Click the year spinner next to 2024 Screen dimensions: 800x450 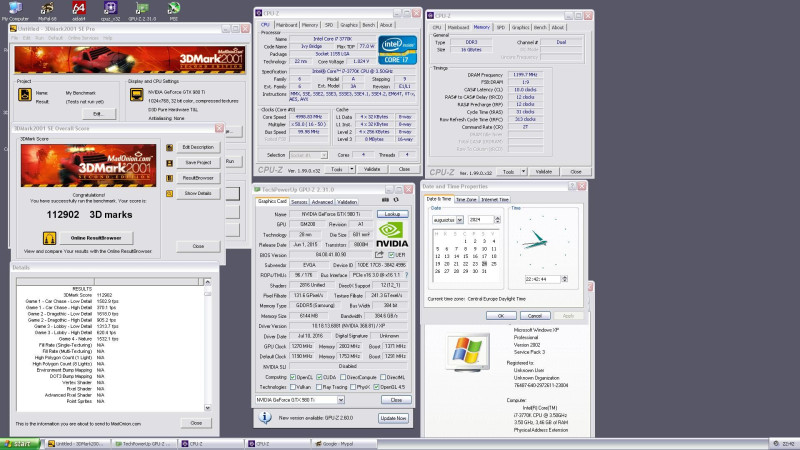[x=497, y=220]
